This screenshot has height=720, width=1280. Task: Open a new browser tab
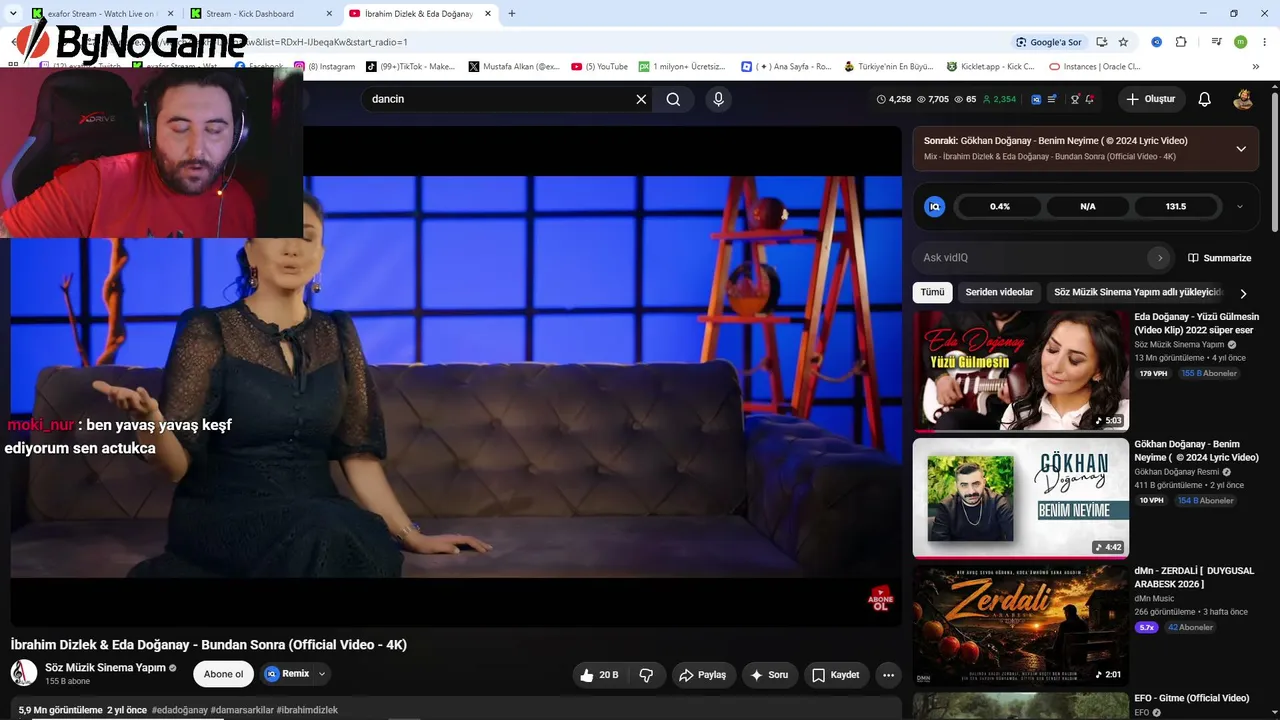point(512,14)
